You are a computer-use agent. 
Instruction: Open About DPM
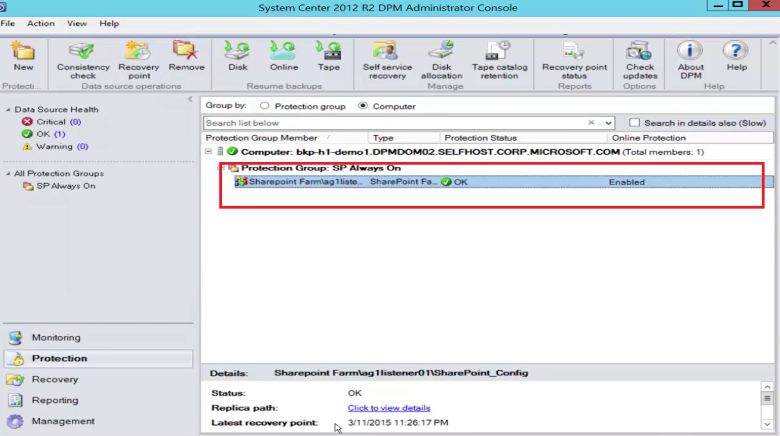690,61
